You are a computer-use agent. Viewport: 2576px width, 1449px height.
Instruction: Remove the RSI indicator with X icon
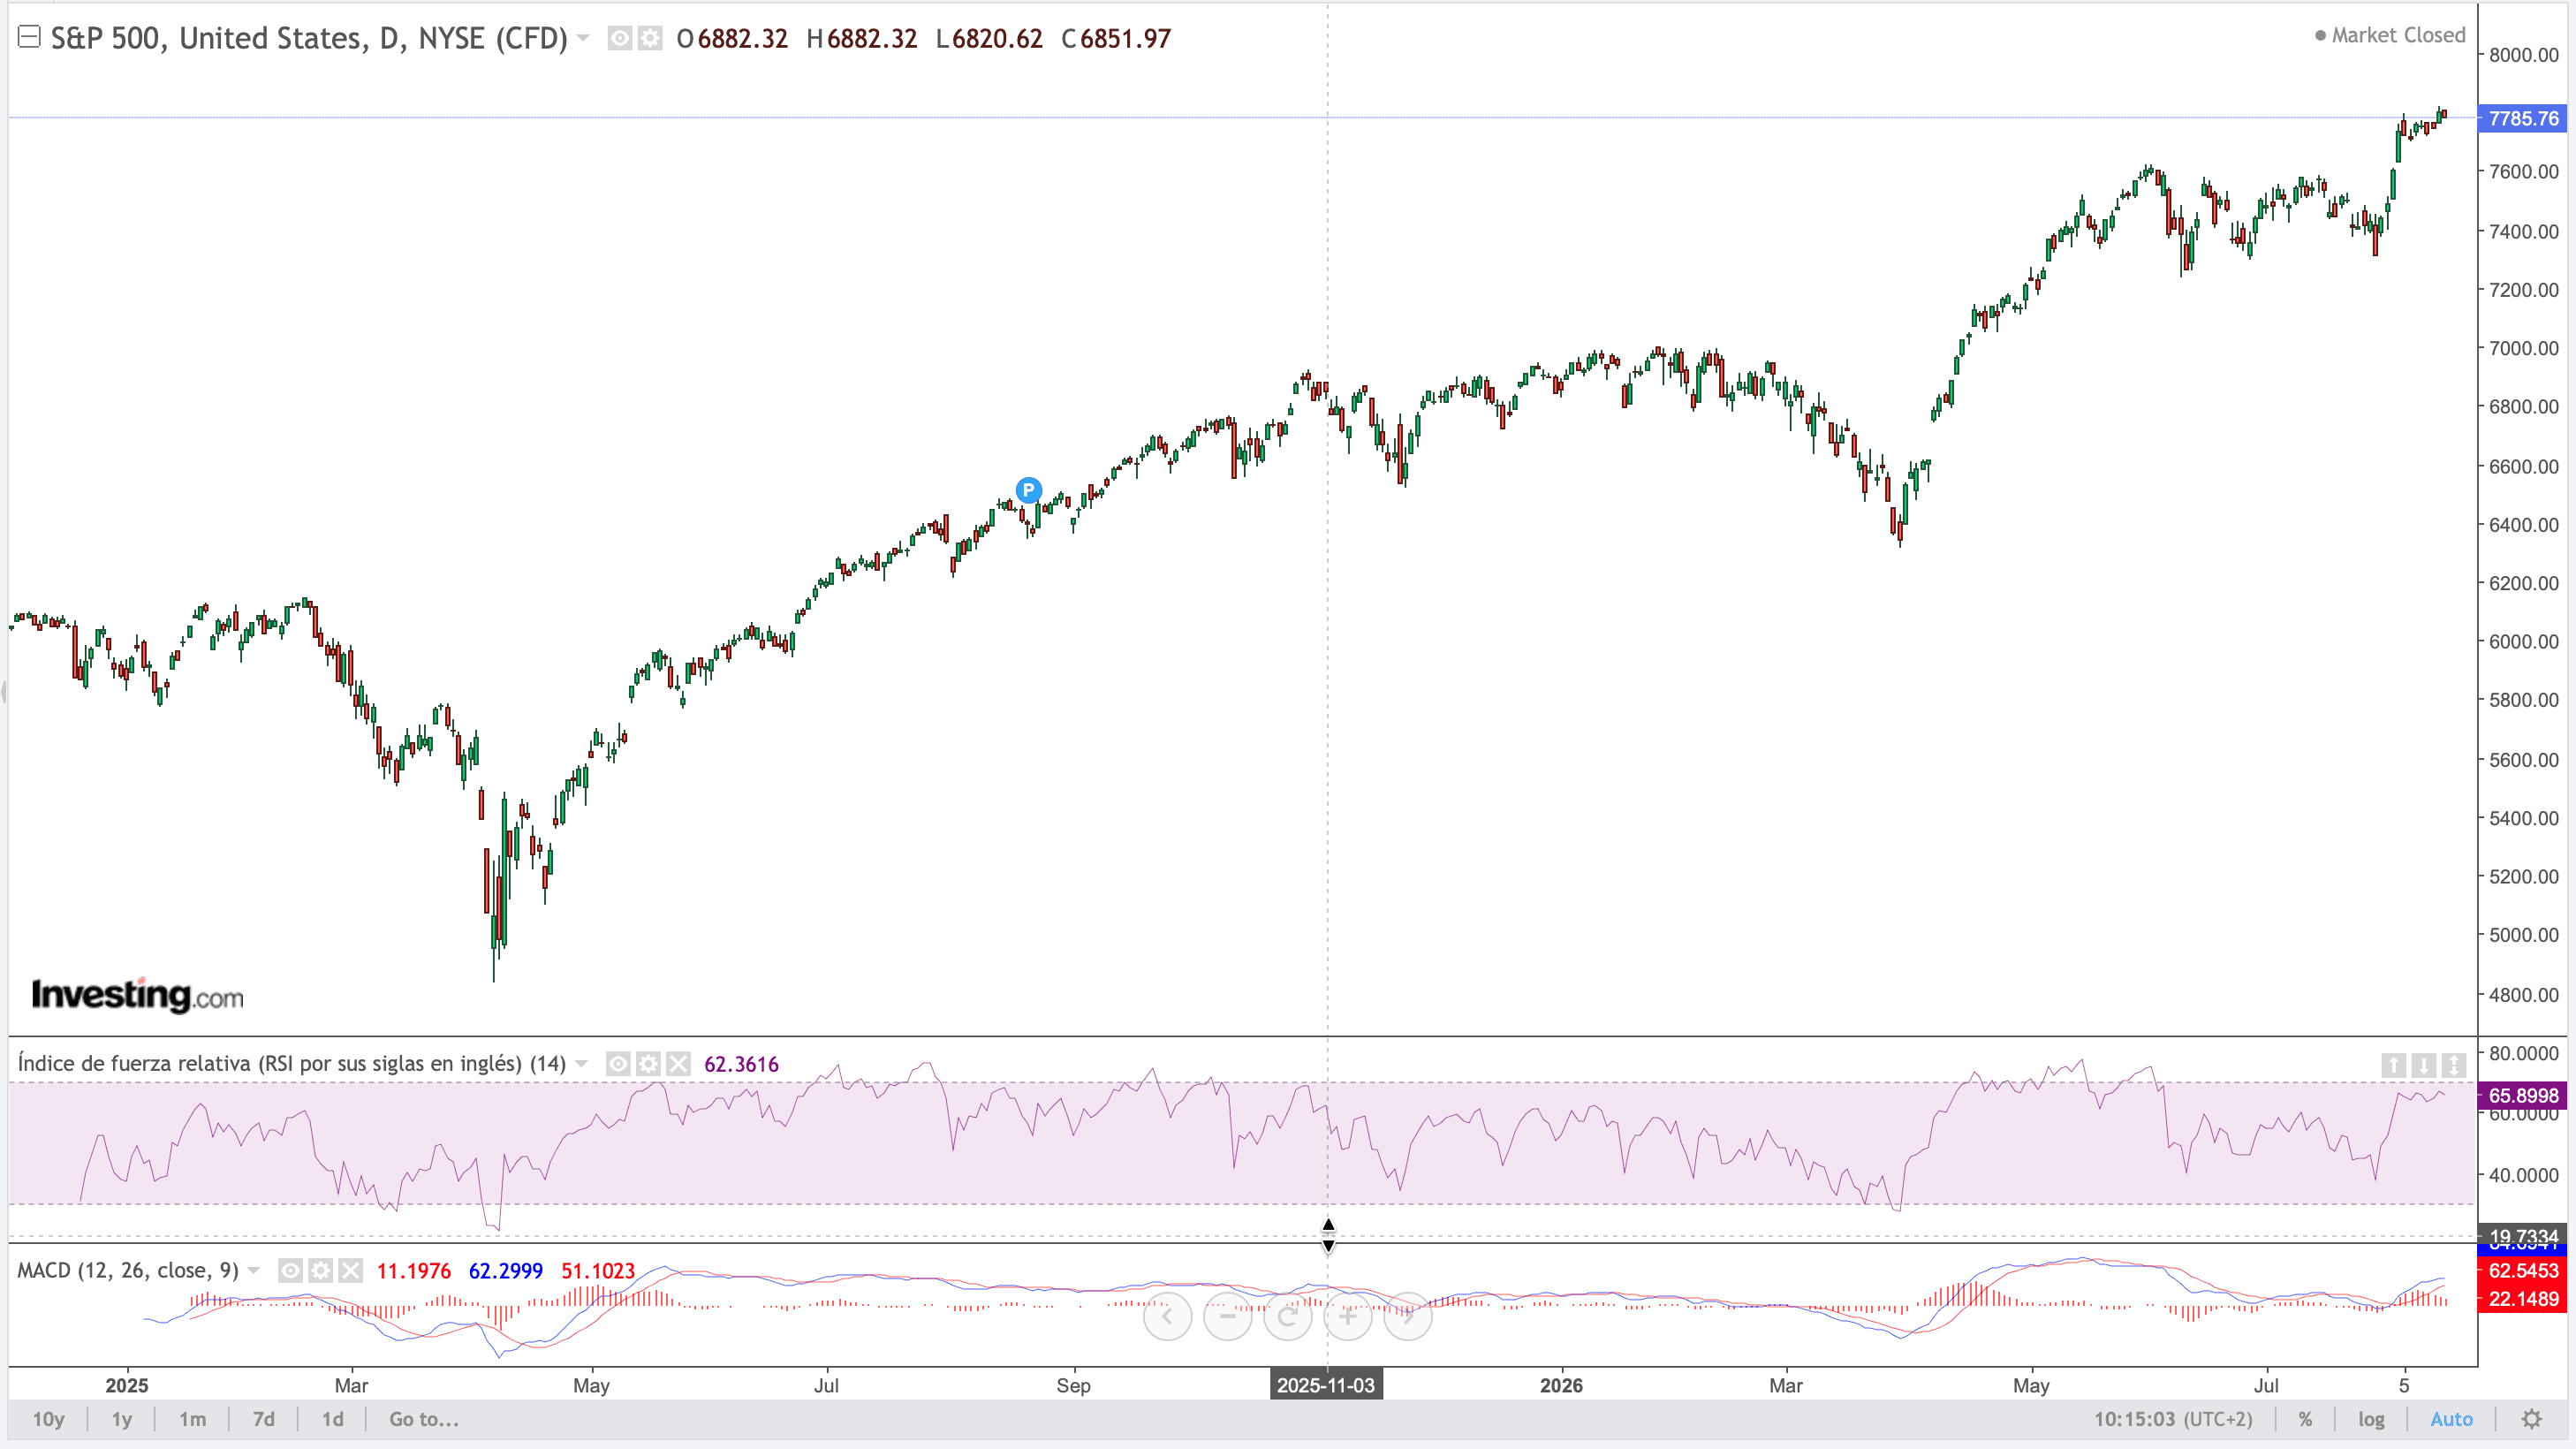(x=678, y=1064)
